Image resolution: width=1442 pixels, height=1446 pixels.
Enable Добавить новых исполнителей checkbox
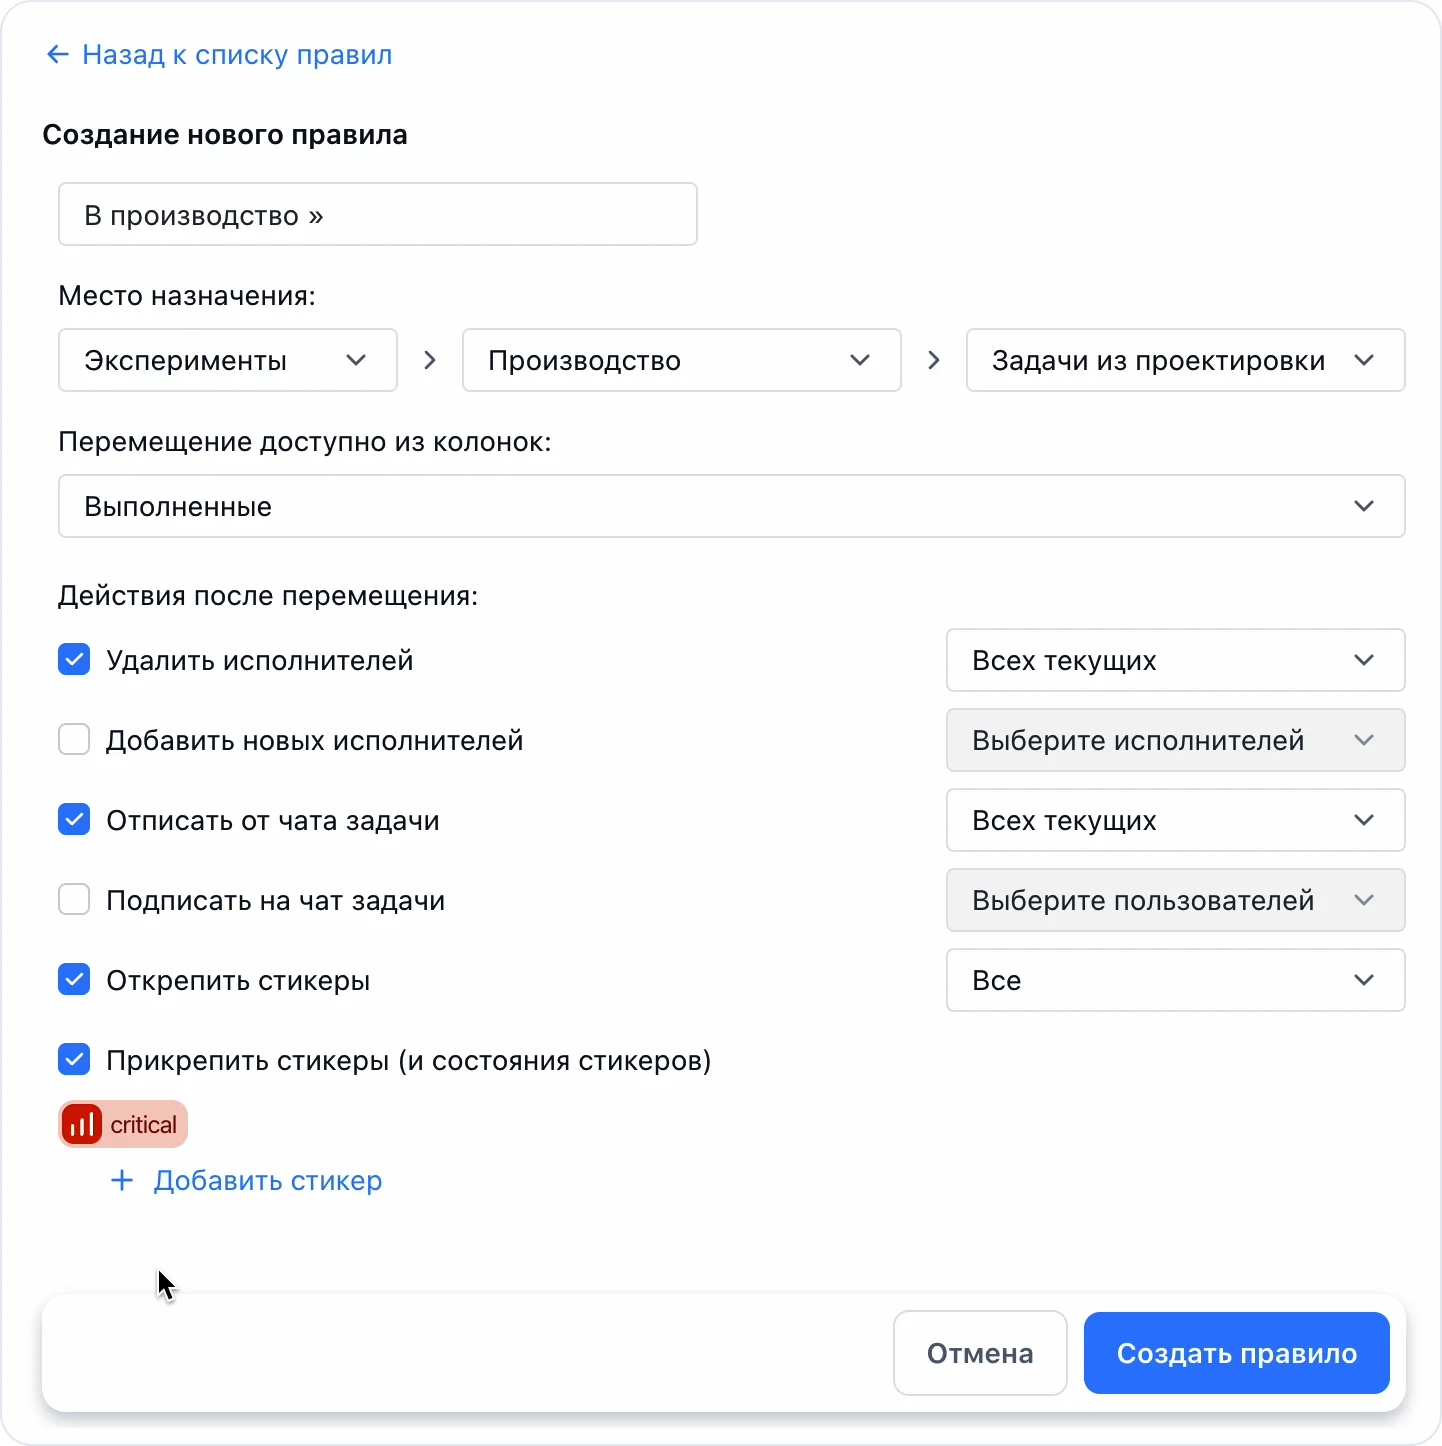click(74, 740)
